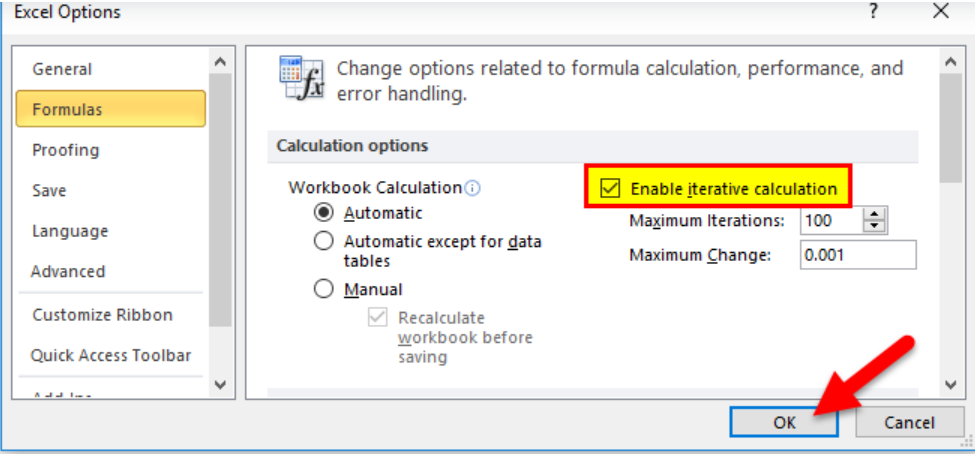Click the formula calculator icon in the header
Screen dimensions: 975x458
(x=301, y=78)
